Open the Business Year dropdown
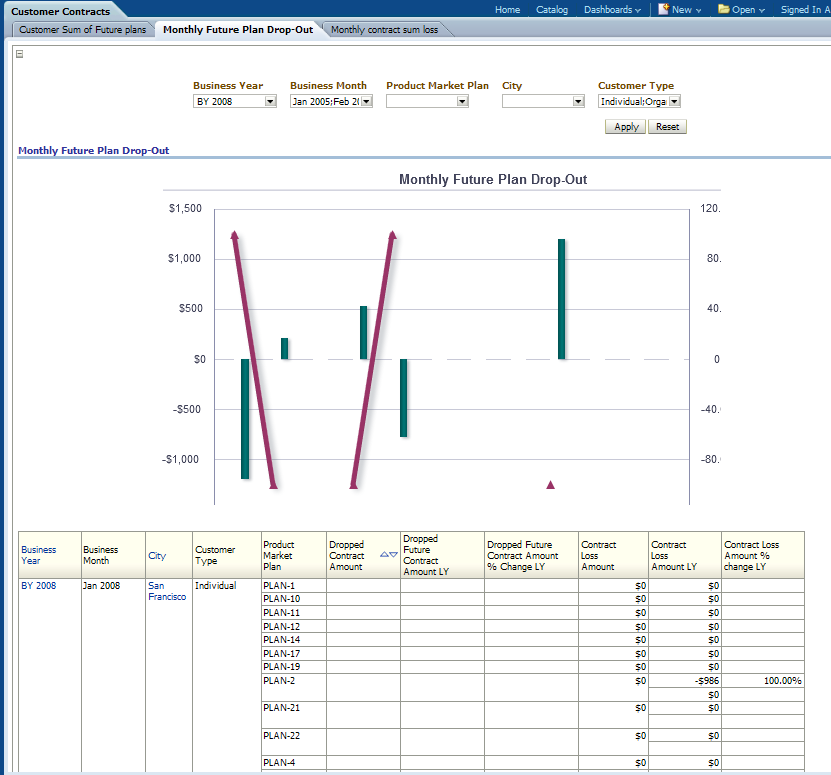This screenshot has width=831, height=775. tap(270, 101)
